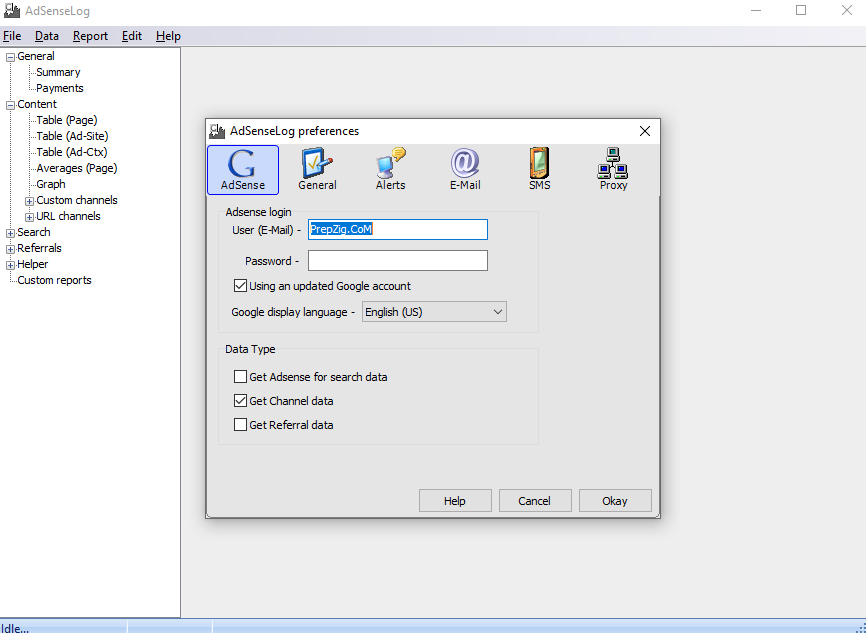This screenshot has height=633, width=866.
Task: Open the File menu
Action: point(12,36)
